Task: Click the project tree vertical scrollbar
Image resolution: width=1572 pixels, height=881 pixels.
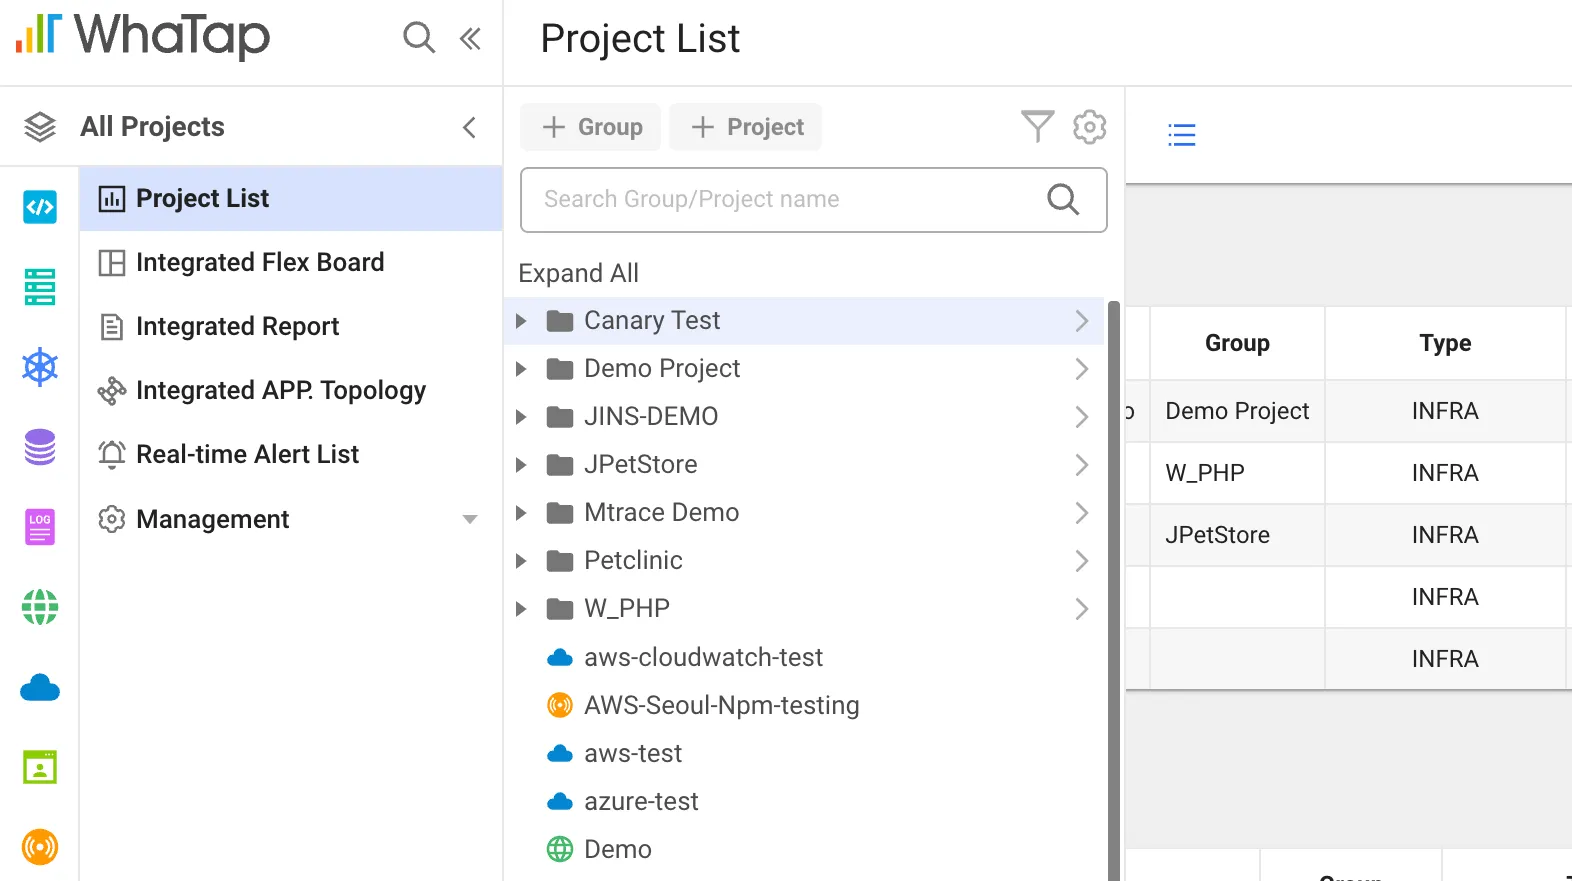Action: [x=1114, y=590]
